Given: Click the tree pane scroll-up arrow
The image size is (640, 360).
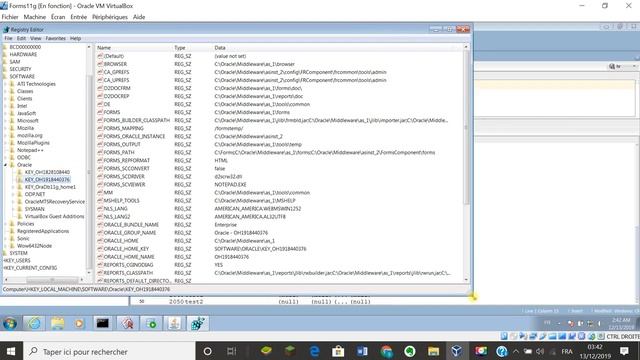Looking at the screenshot, I should [x=89, y=47].
